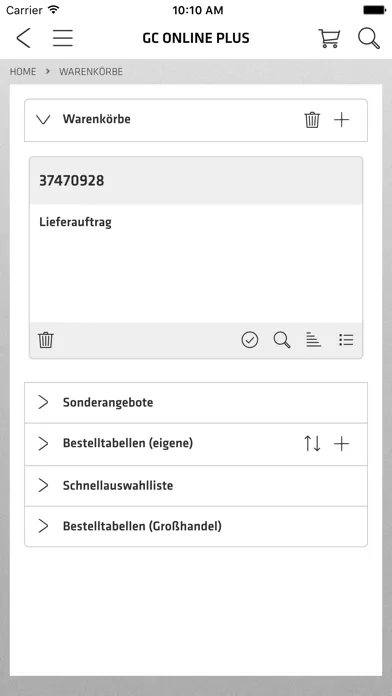Screen dimensions: 392x696
Task: Open the sorted bars view of basket 37470928
Action: [x=313, y=340]
